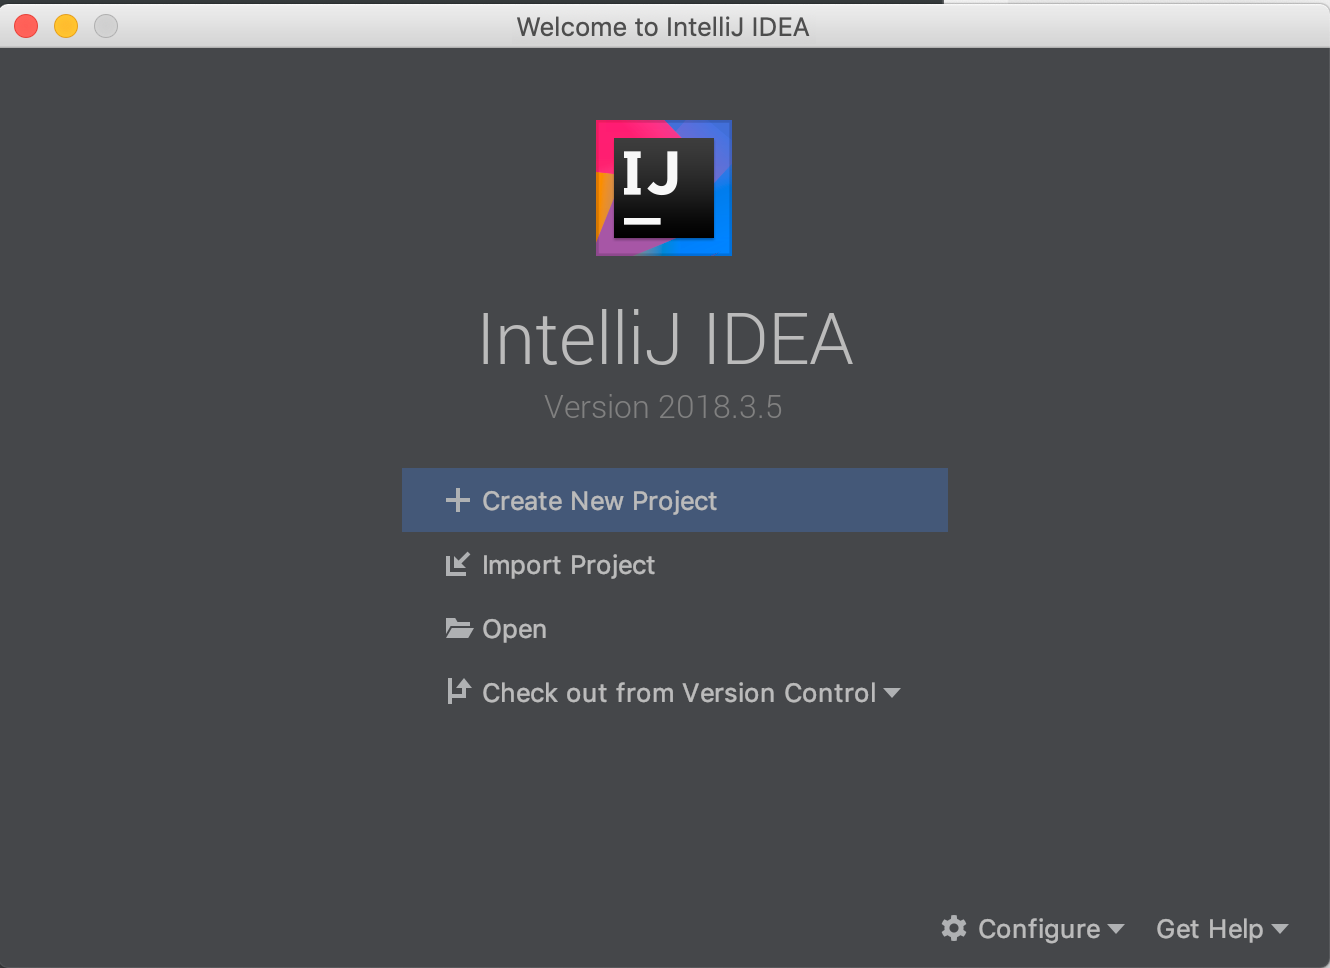Open Check out from Version Control
Image resolution: width=1330 pixels, height=968 pixels.
pos(679,692)
